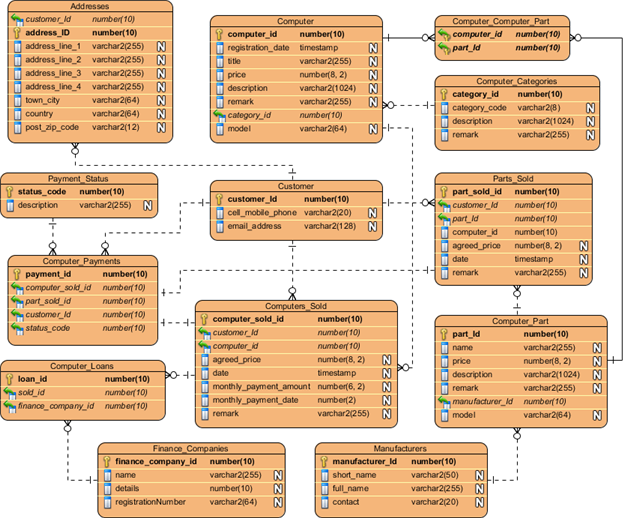Image resolution: width=624 pixels, height=518 pixels.
Task: Click the manufacturer_id foreign key icon in Computer_Part
Action: (x=444, y=402)
